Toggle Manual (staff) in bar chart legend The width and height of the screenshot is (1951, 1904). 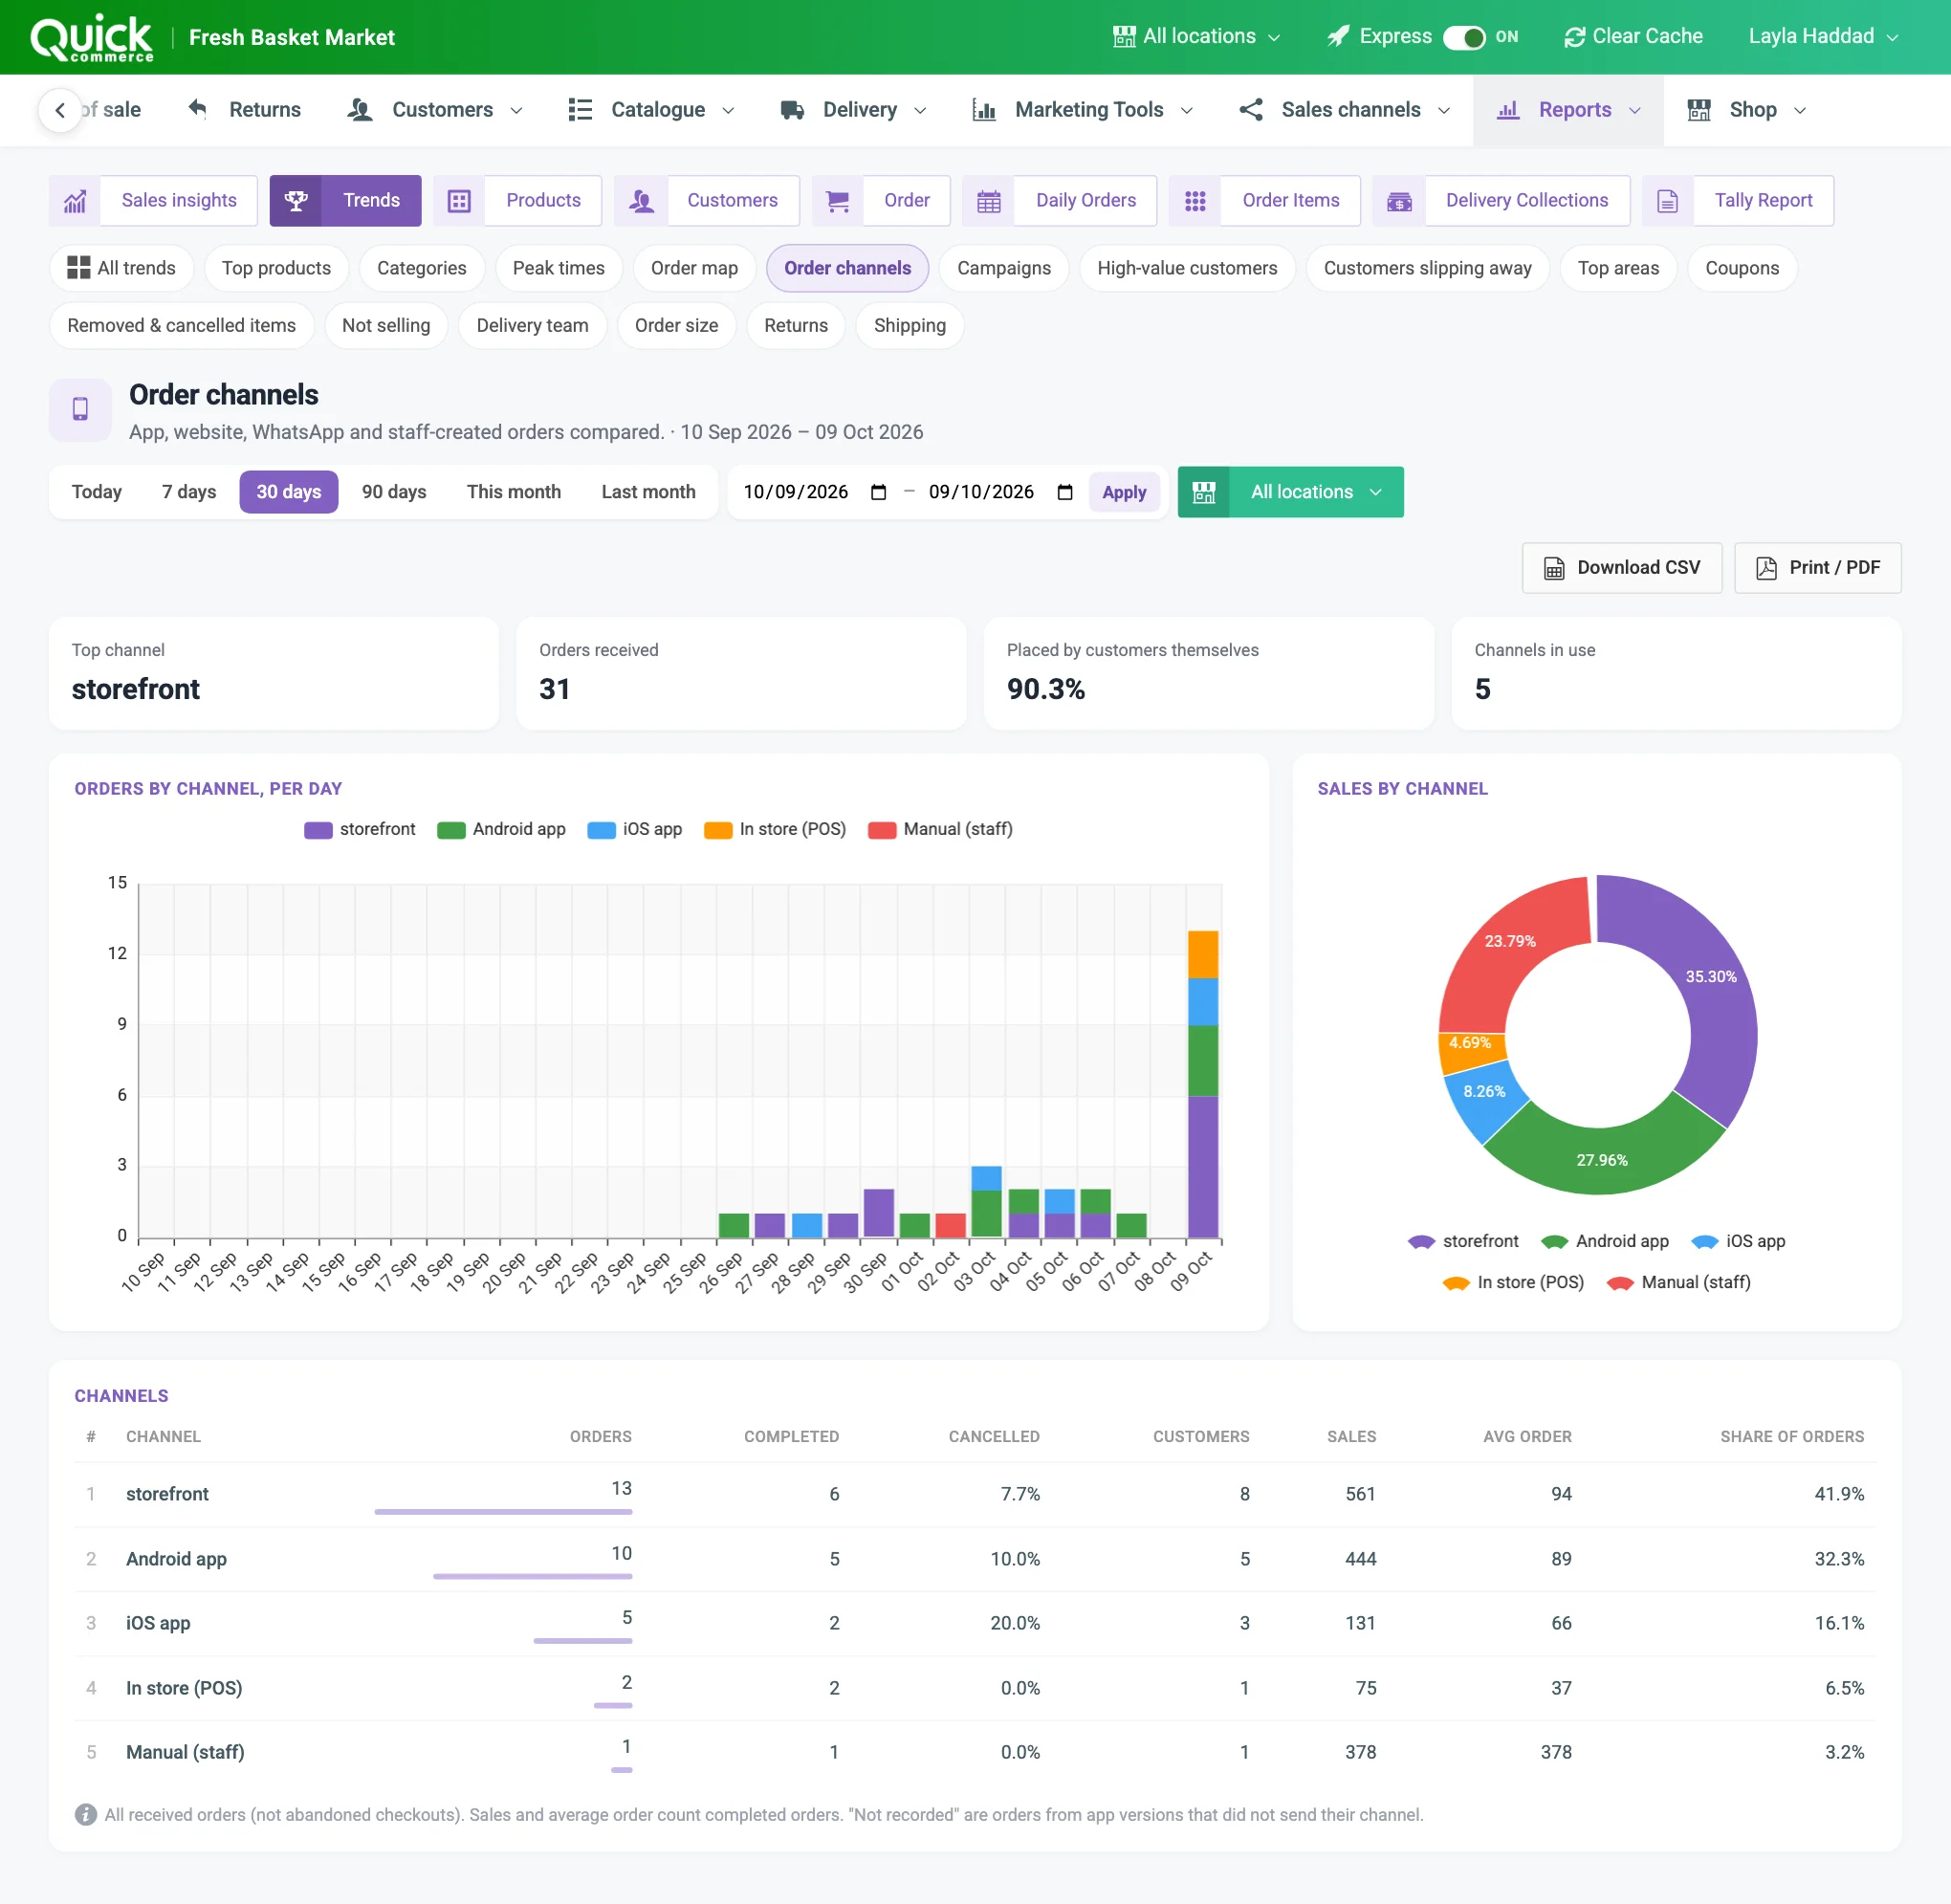pyautogui.click(x=940, y=829)
